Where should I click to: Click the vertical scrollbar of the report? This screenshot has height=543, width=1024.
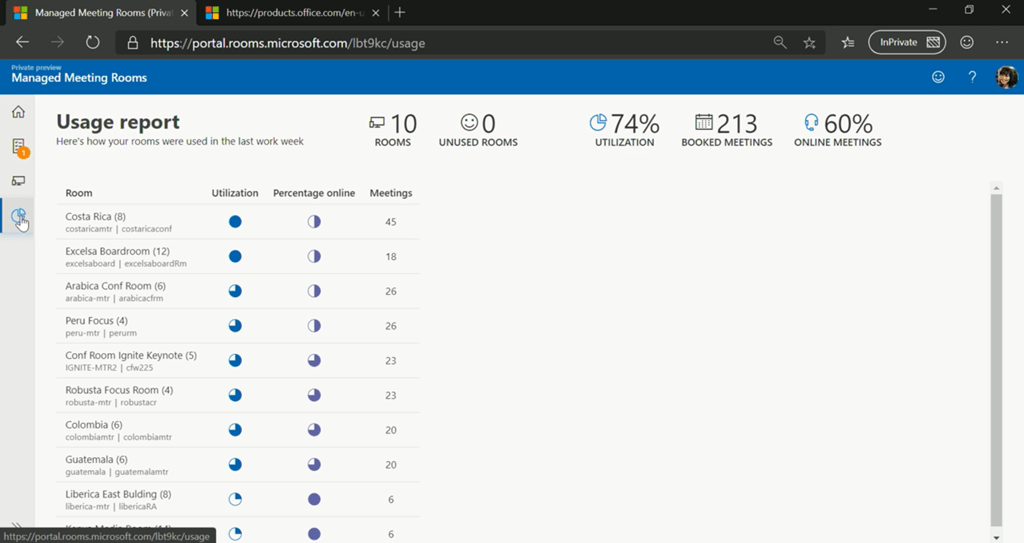995,360
